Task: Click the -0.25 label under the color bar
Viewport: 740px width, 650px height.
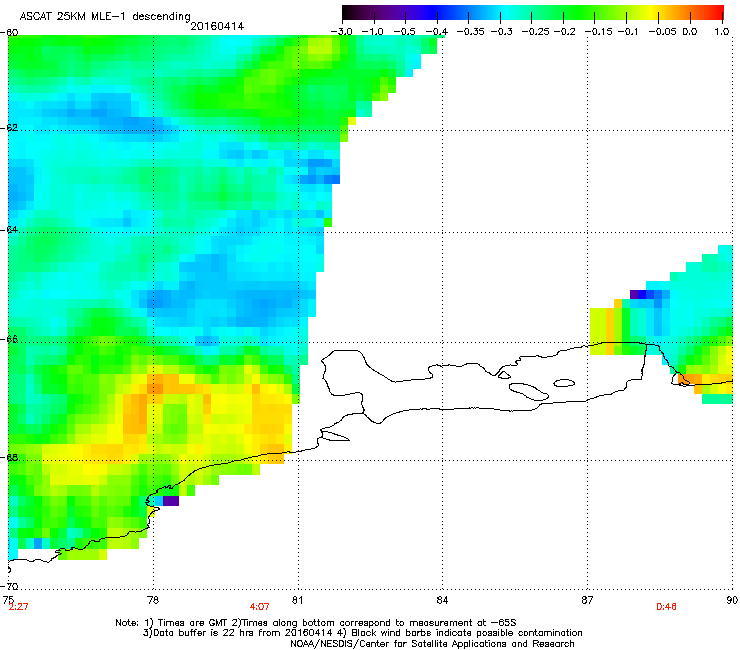Action: pos(535,32)
